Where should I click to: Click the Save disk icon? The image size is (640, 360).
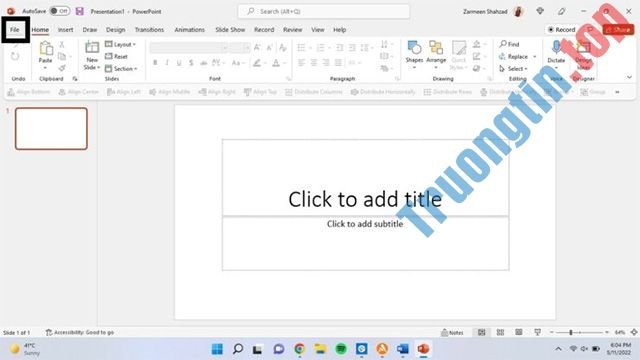point(80,11)
